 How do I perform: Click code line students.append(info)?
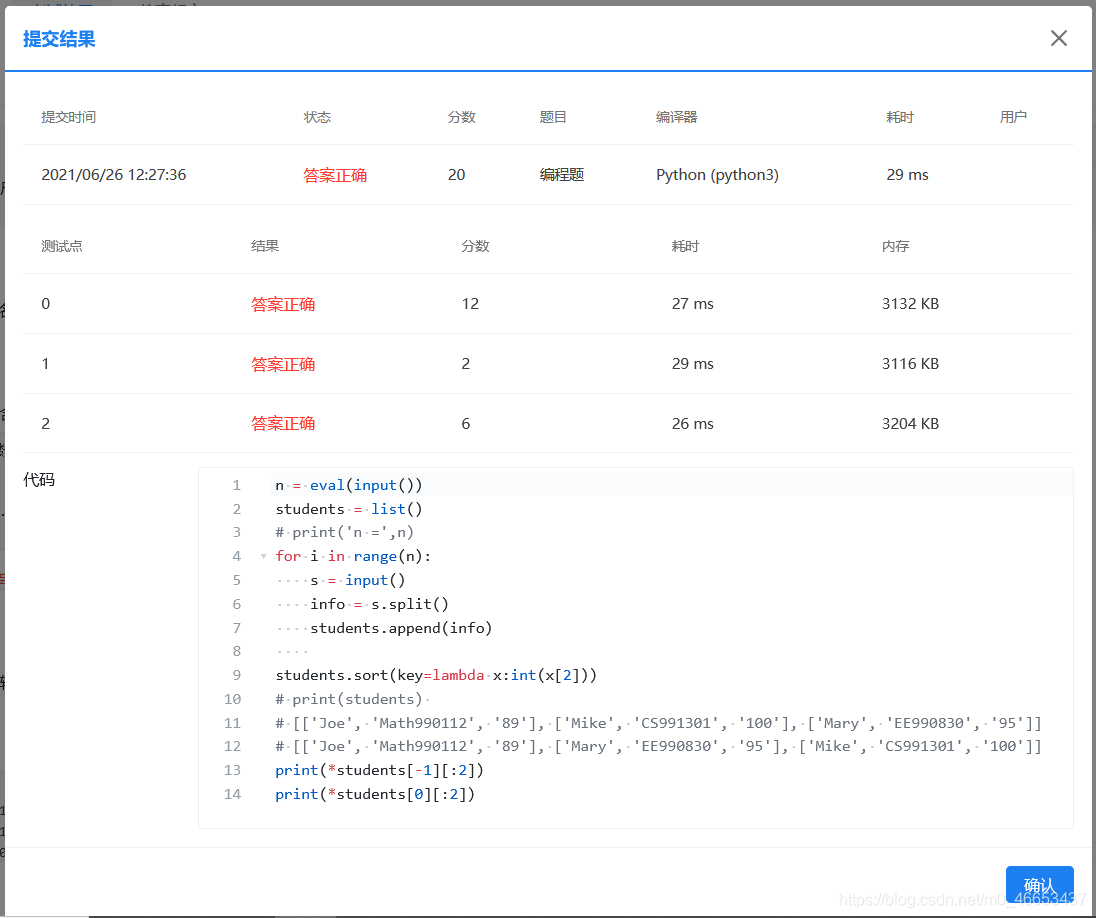coord(401,628)
